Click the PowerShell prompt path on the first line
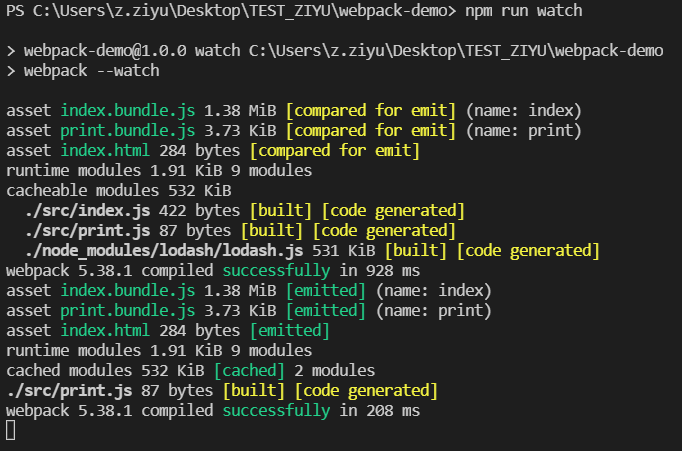Image resolution: width=682 pixels, height=451 pixels. pos(231,10)
